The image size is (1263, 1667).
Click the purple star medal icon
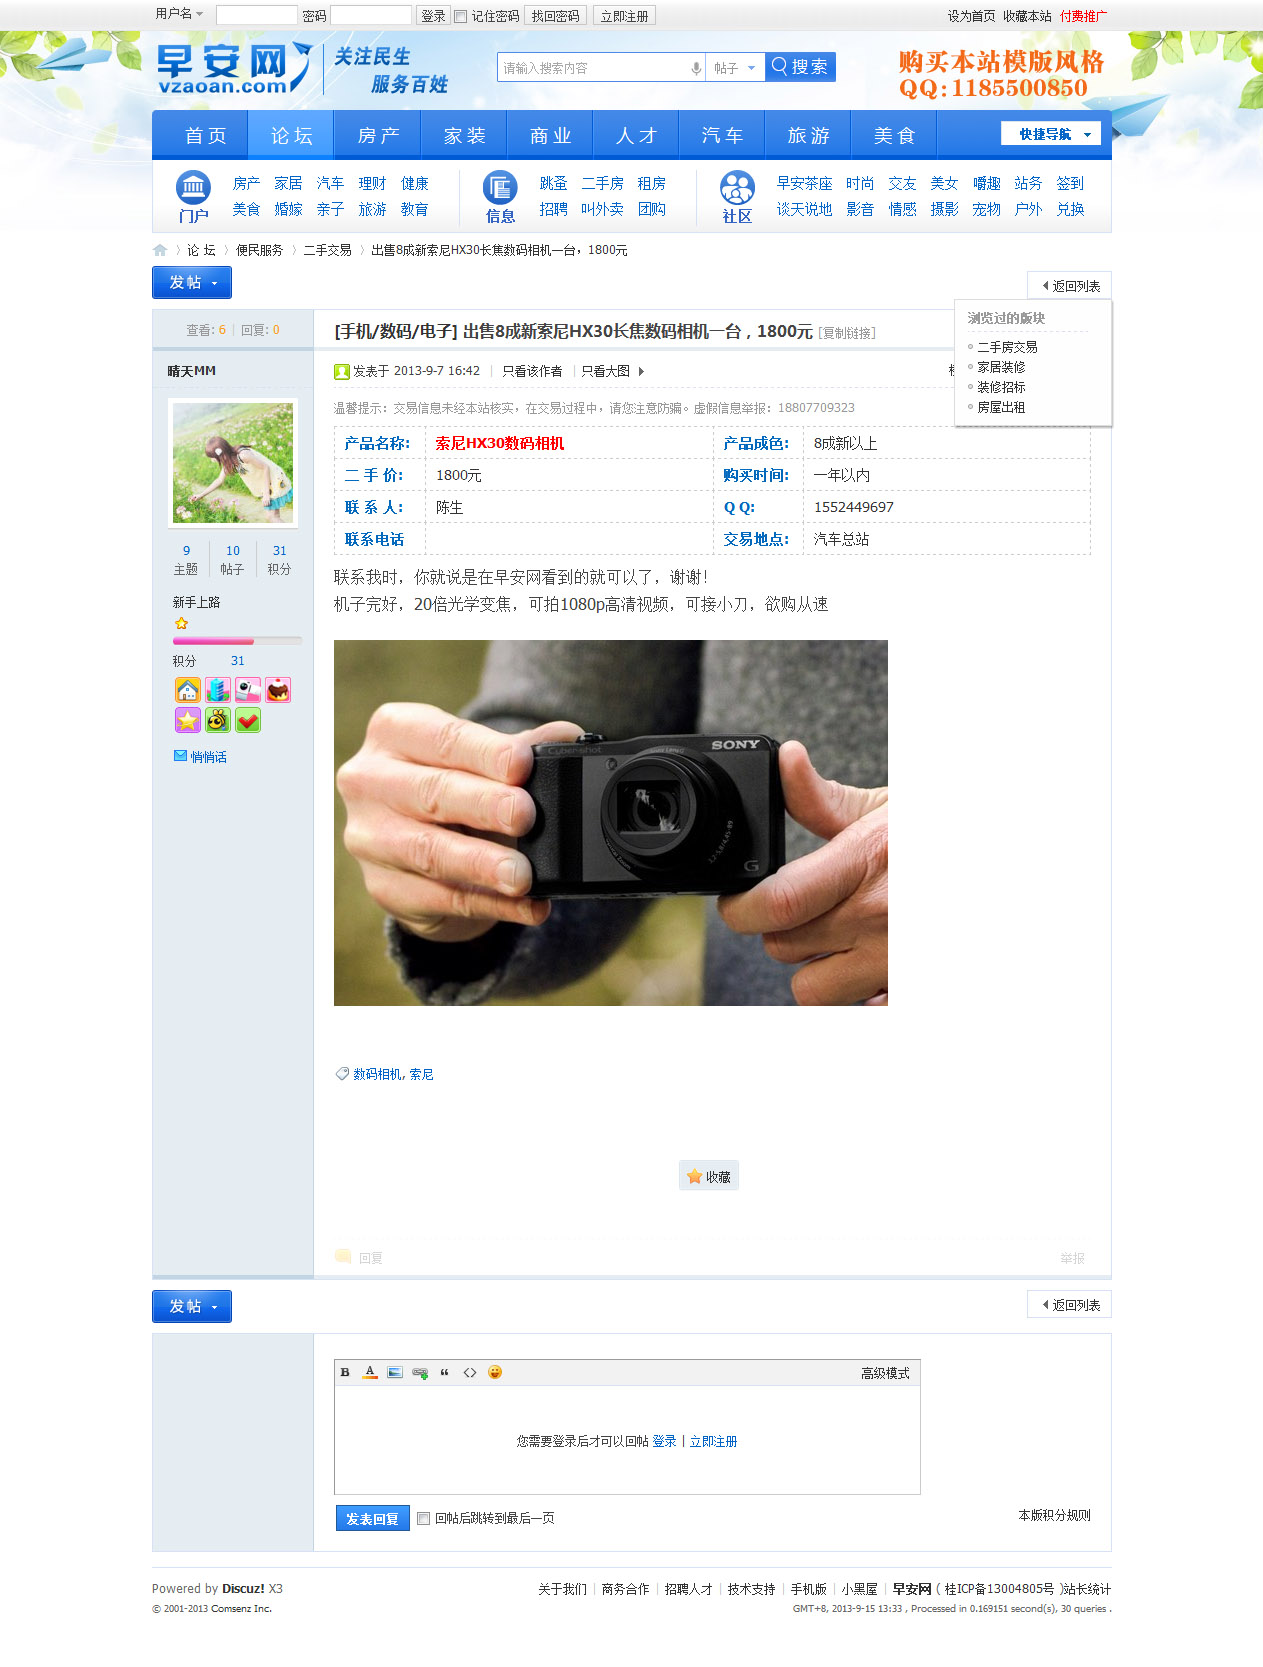[x=188, y=720]
